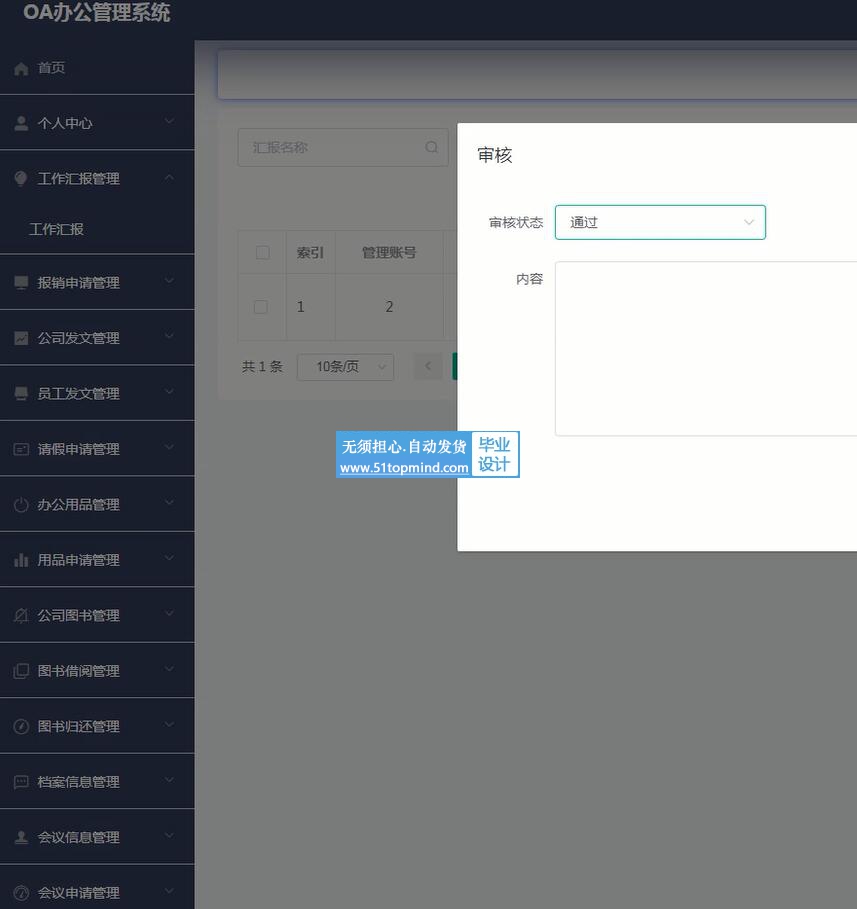
Task: Expand the 公司发文管理 chevron
Action: coord(169,336)
